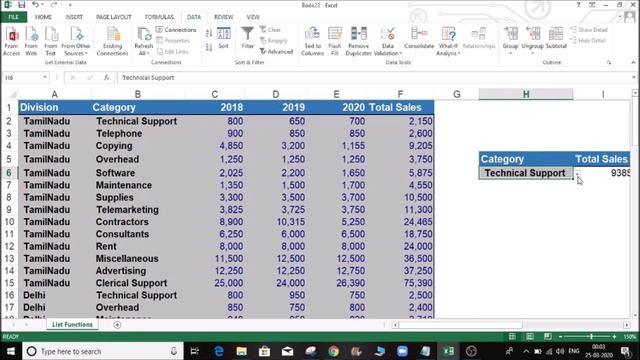Sort Z to A descending icon

click(x=209, y=47)
